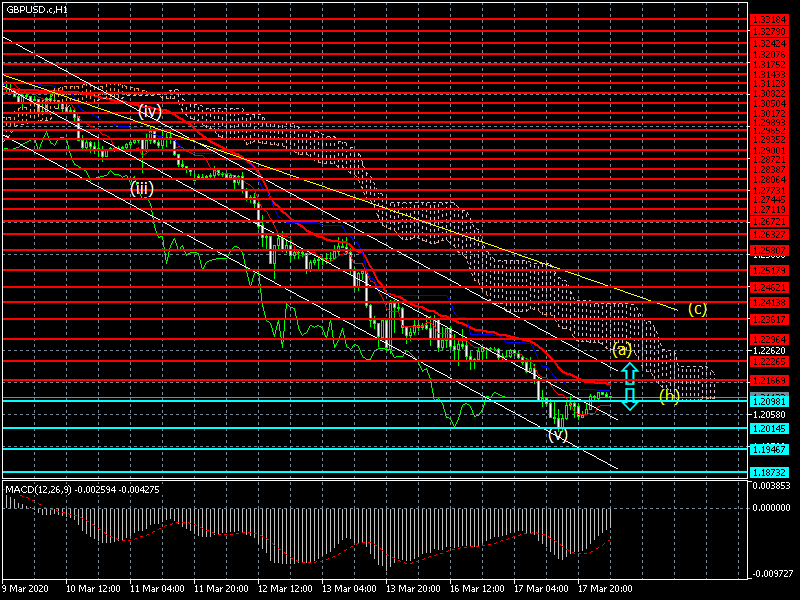Viewport: 800px width, 600px height.
Task: Click the 1.25807 price level label
Action: click(769, 251)
